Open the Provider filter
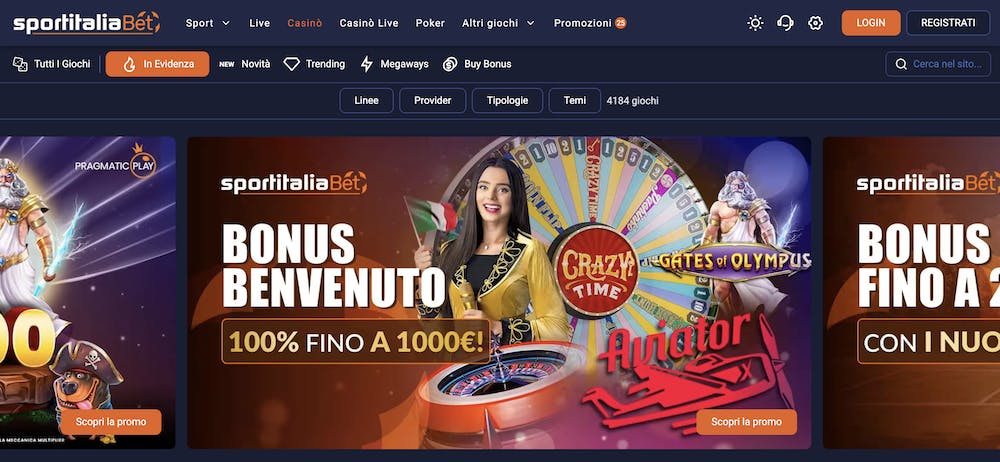Screen dimensions: 1000x462 click(x=432, y=101)
